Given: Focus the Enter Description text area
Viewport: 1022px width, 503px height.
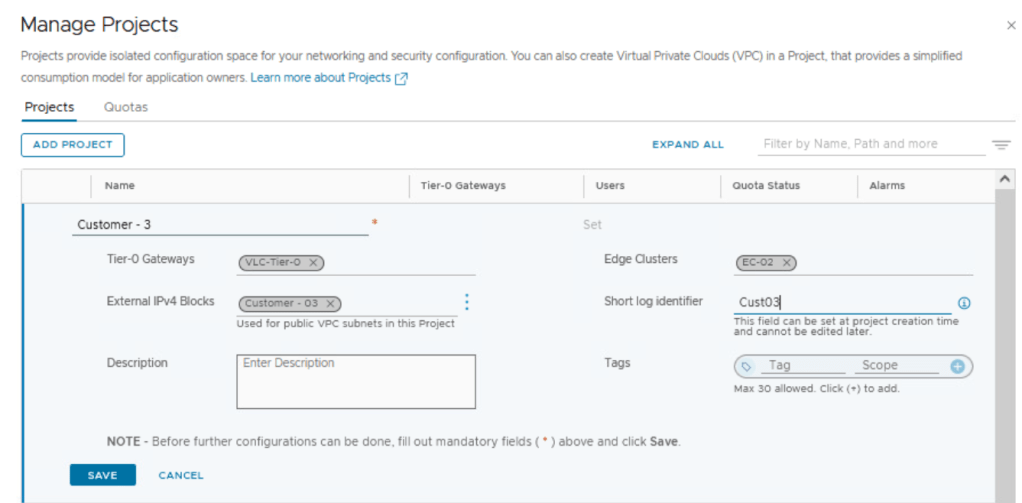Looking at the screenshot, I should click(356, 382).
